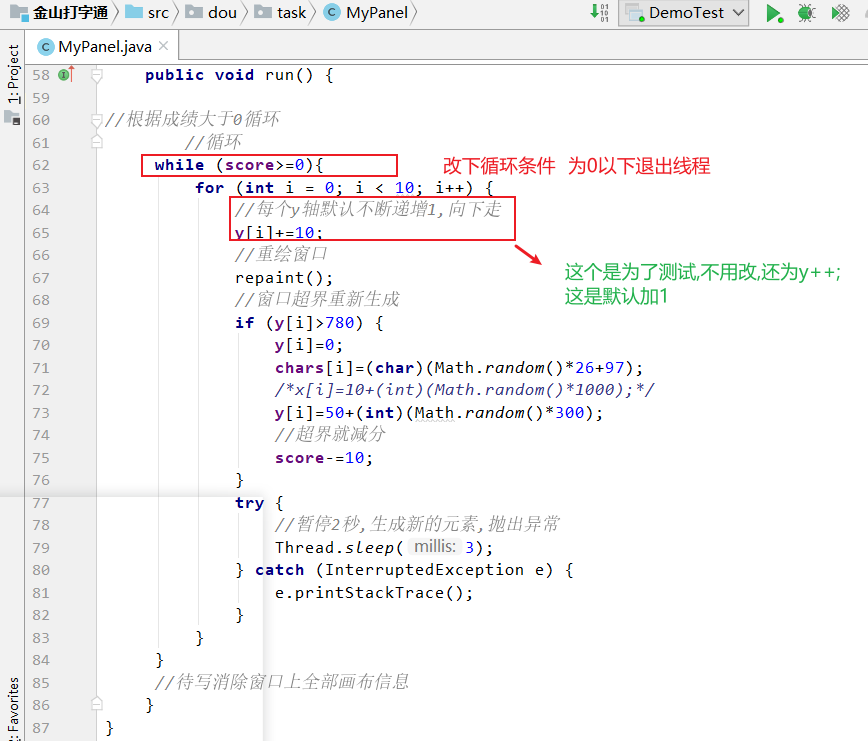Click the public void run() declaration

(239, 75)
